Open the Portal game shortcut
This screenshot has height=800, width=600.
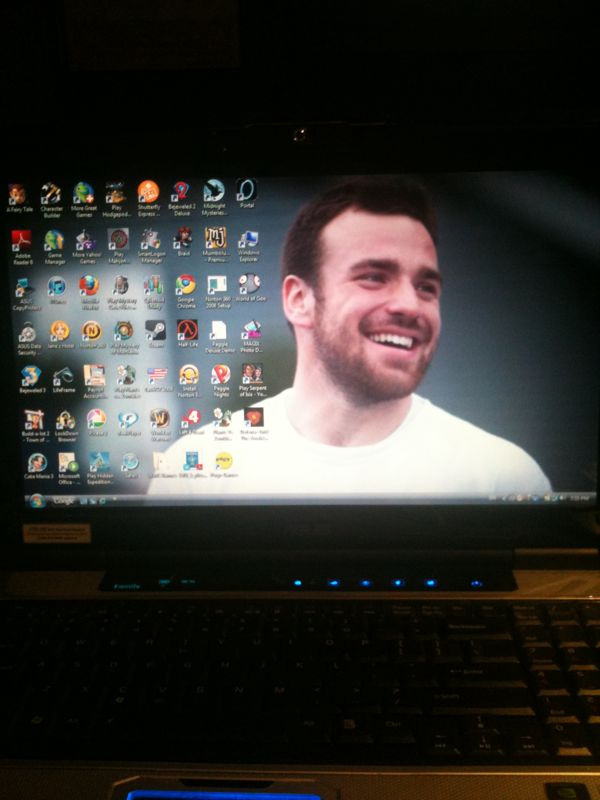point(246,190)
